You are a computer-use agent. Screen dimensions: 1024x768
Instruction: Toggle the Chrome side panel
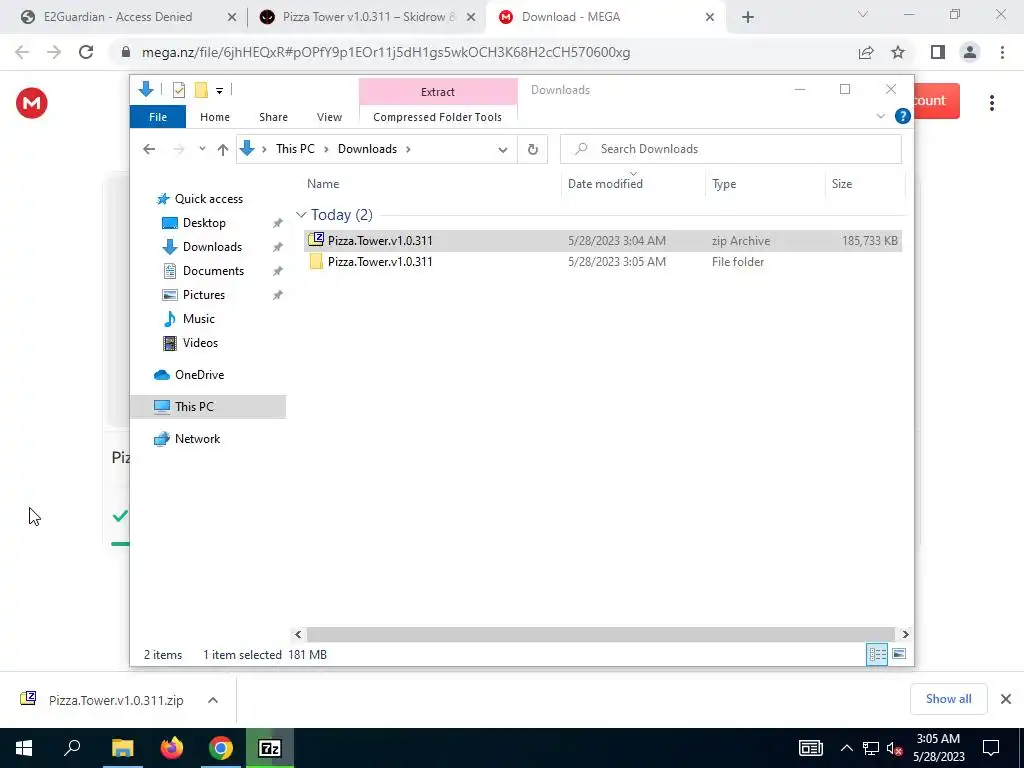pos(938,52)
